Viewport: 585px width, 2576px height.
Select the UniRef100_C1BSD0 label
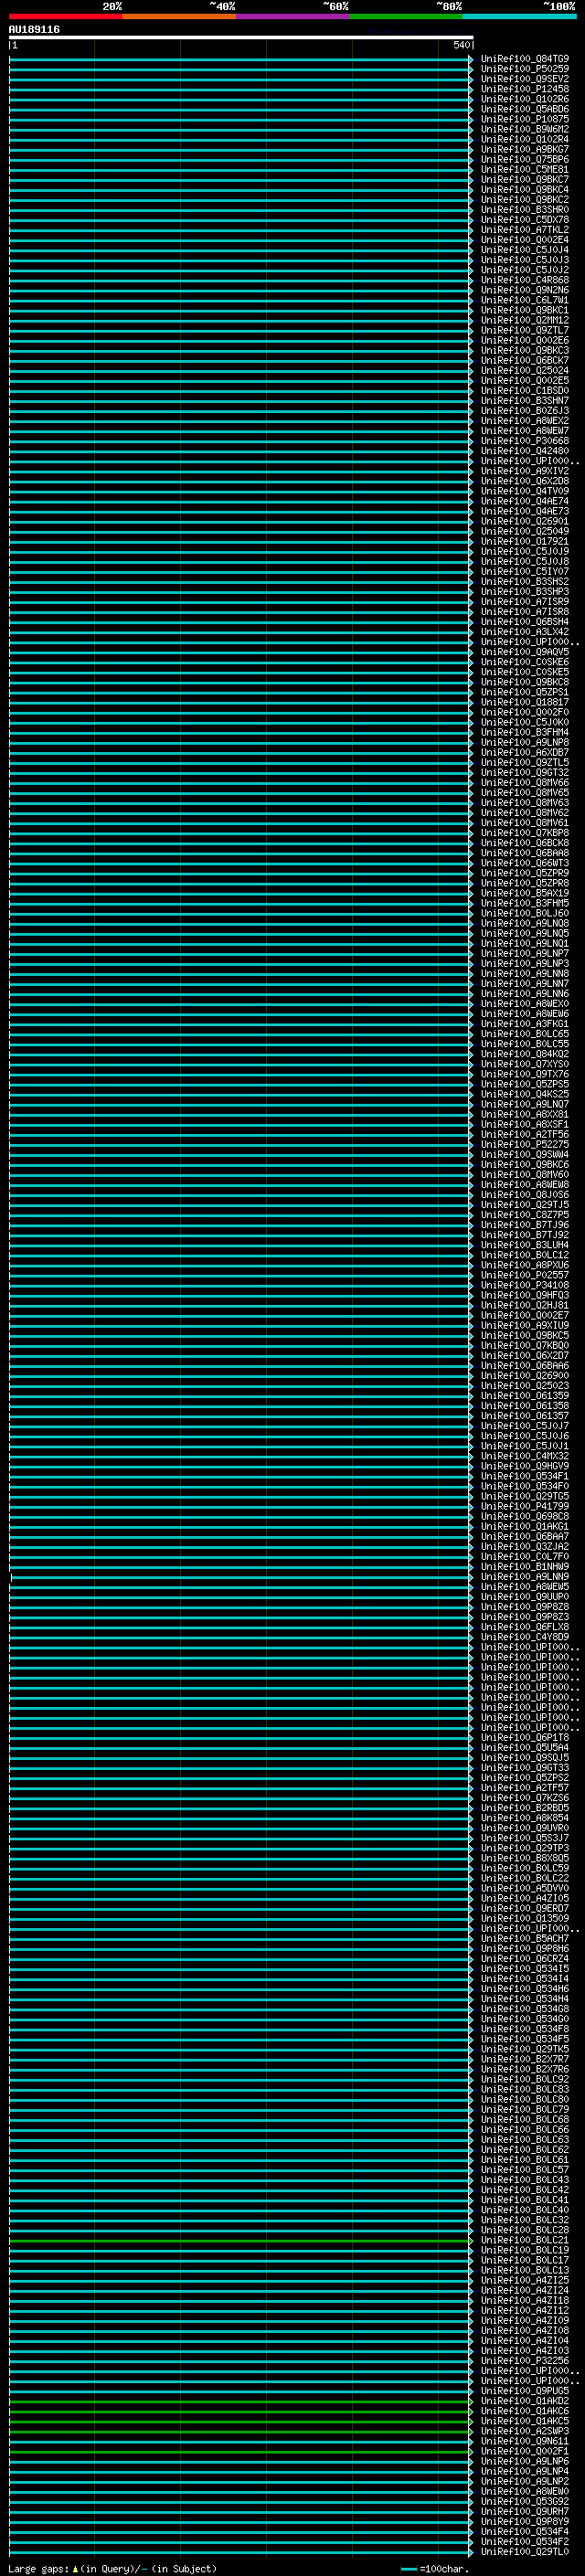(525, 391)
